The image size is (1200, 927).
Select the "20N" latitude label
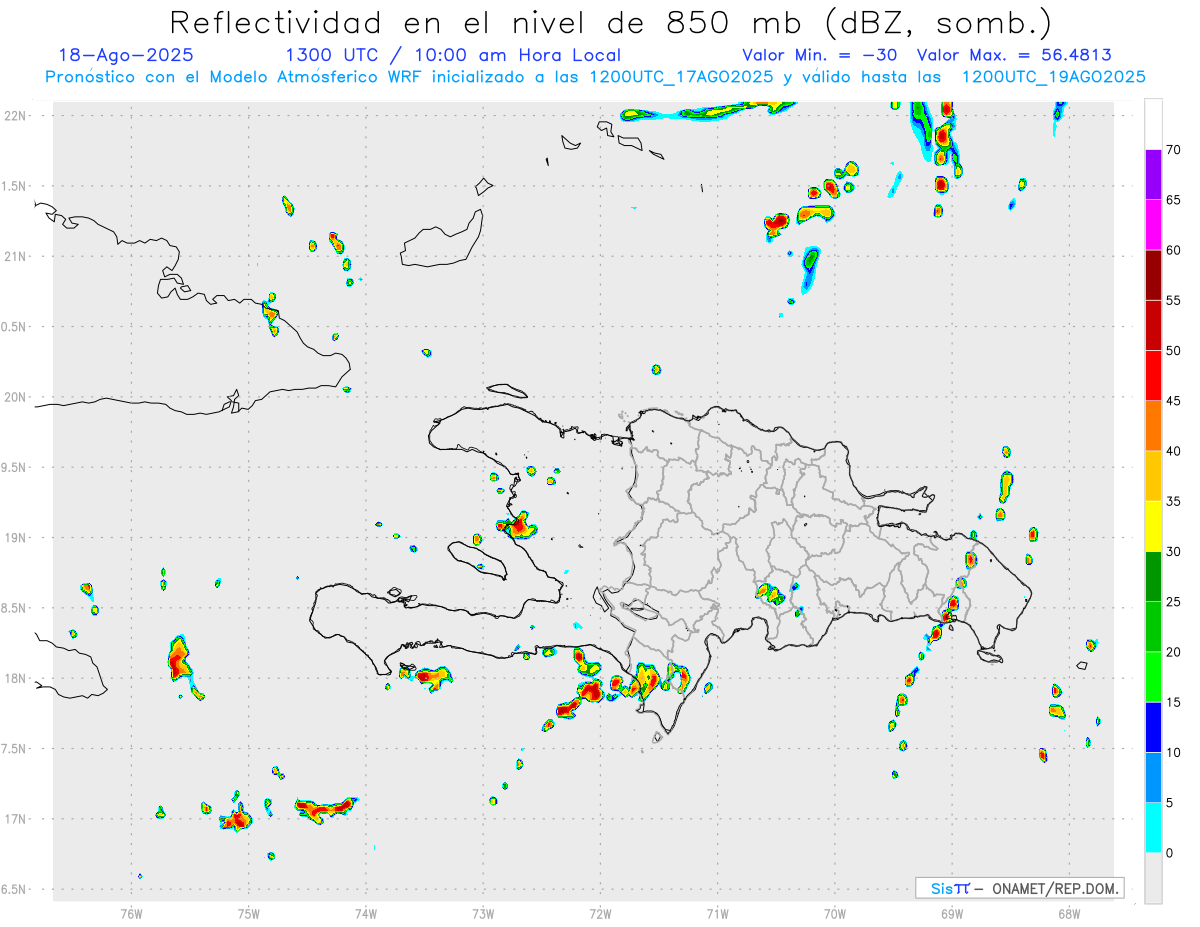(x=17, y=397)
